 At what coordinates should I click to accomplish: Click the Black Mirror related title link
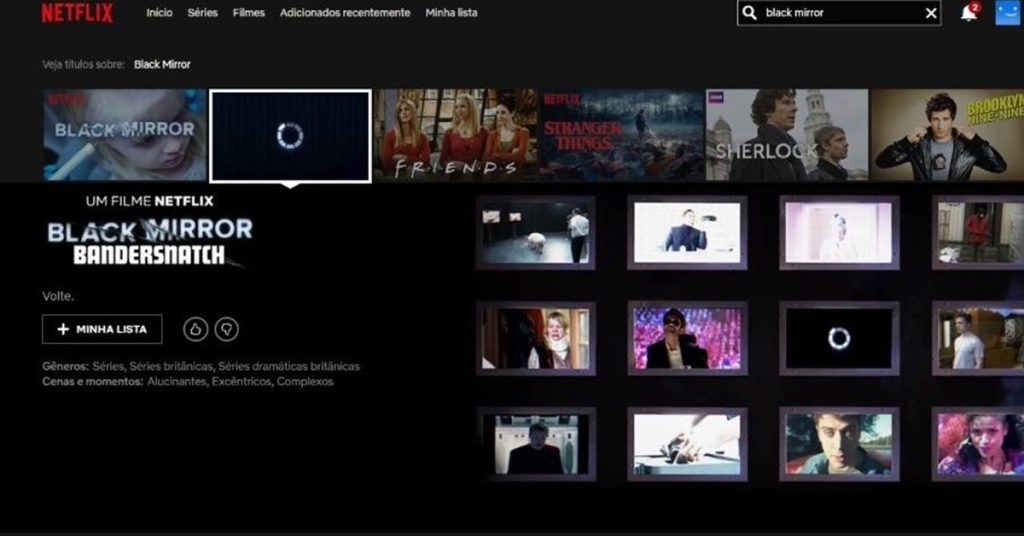[x=162, y=64]
